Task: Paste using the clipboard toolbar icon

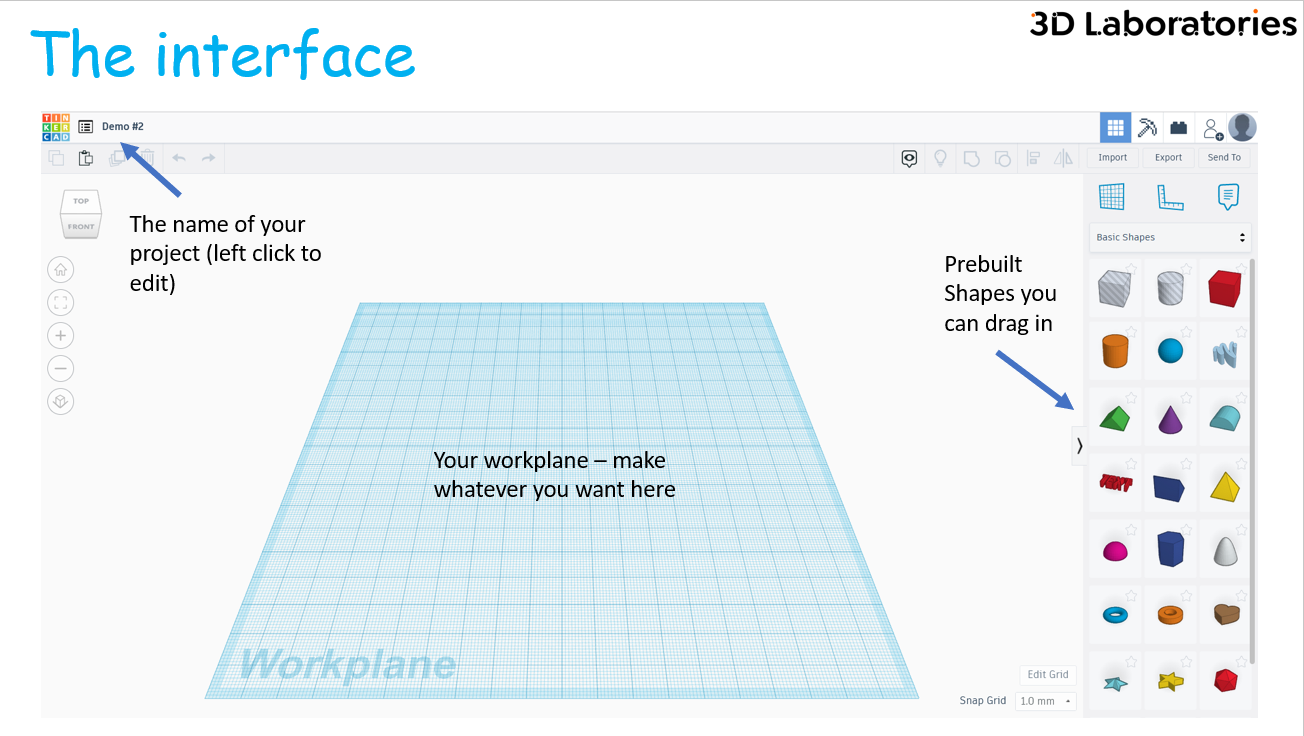Action: pyautogui.click(x=86, y=158)
